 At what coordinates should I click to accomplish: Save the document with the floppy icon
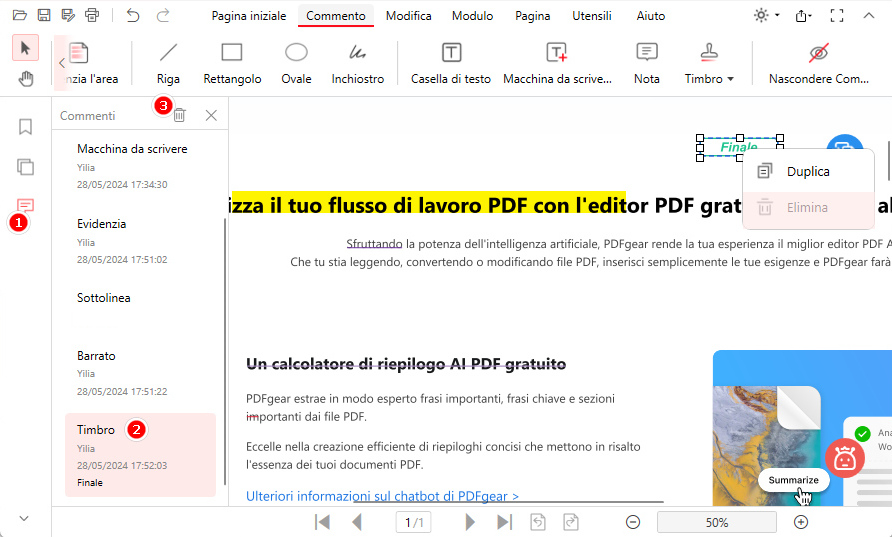point(44,15)
